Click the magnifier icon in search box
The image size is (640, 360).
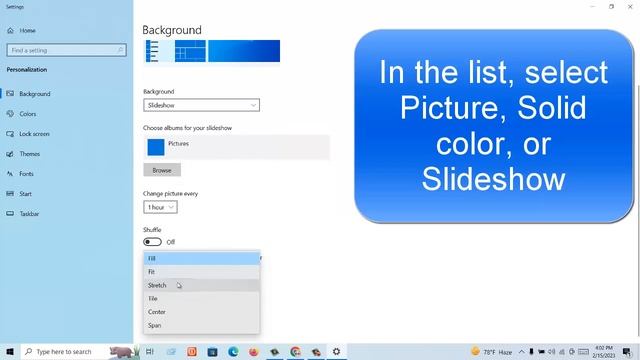point(120,50)
